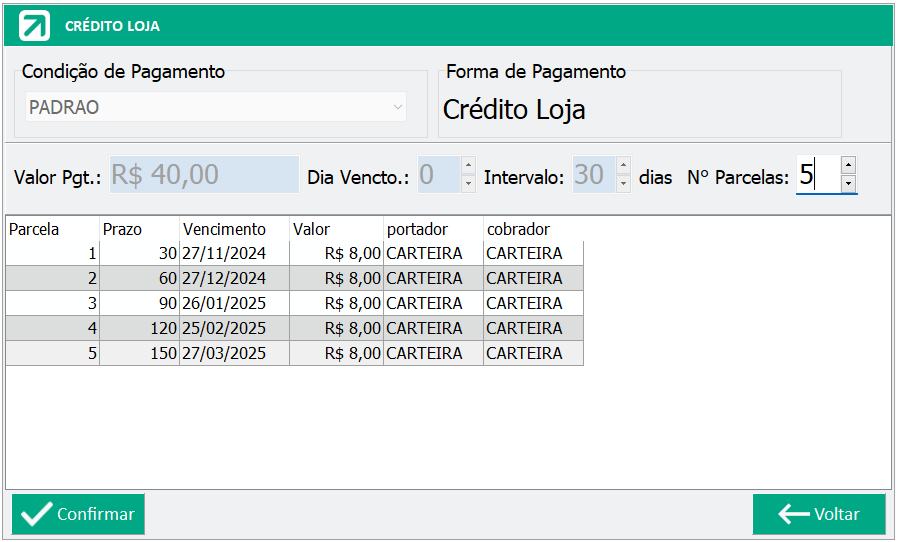897x542 pixels.
Task: Decrease Intervalo days with down arrow
Action: click(x=624, y=184)
